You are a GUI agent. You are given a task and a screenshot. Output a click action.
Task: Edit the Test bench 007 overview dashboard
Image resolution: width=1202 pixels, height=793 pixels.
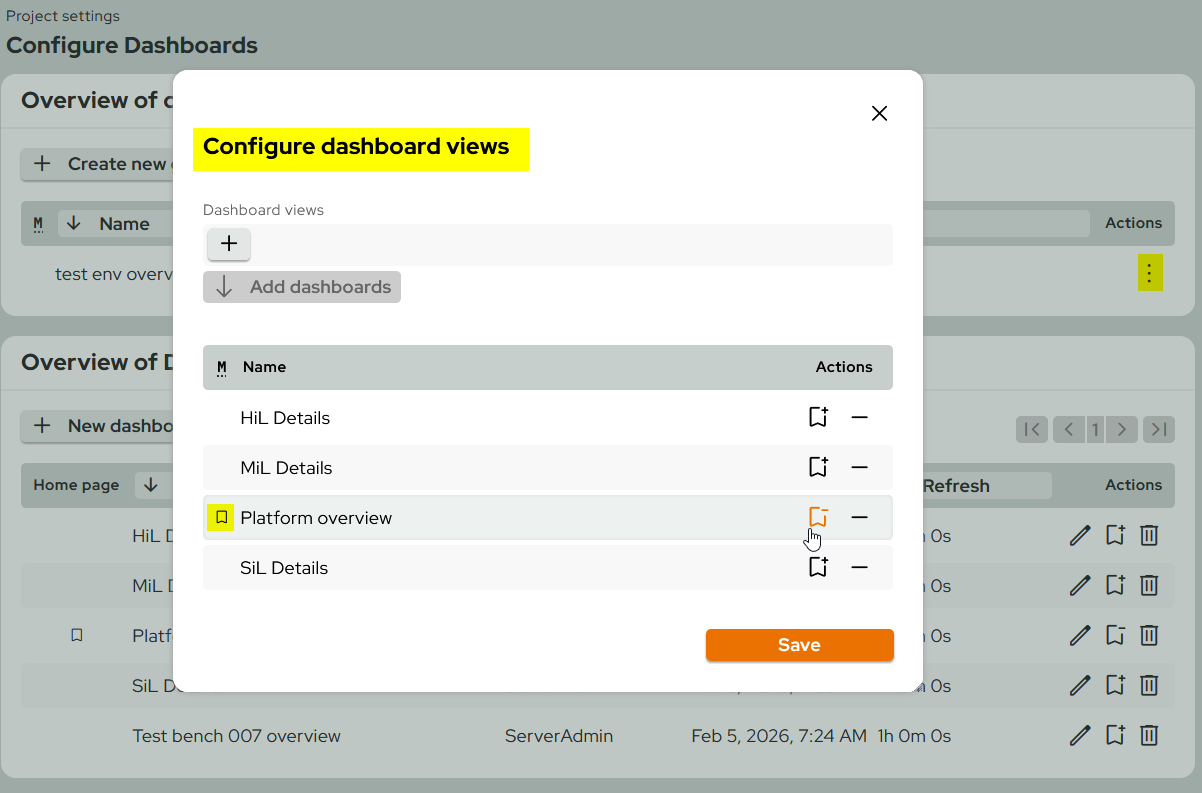click(1080, 735)
